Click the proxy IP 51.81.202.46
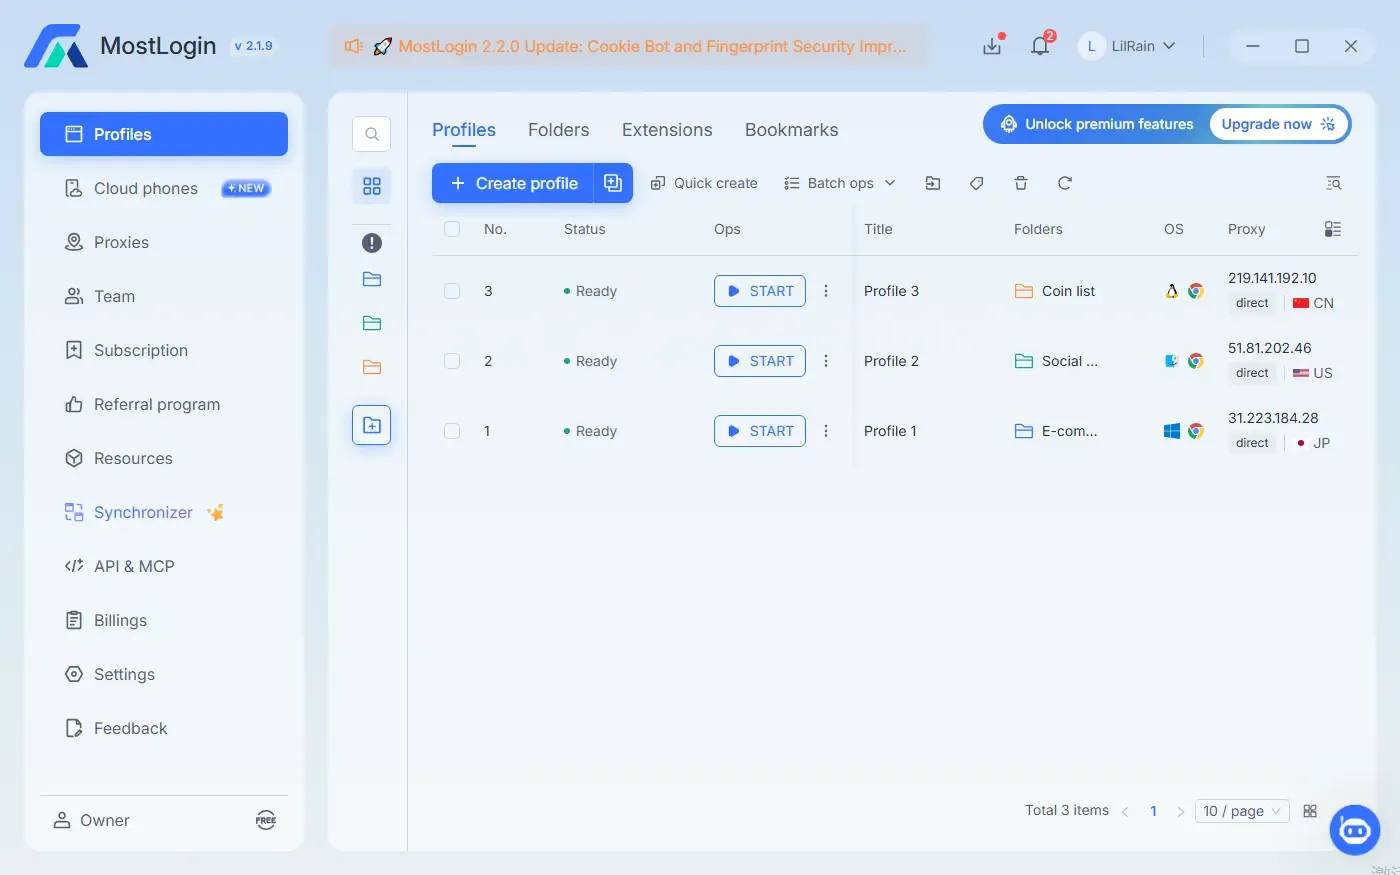 (1270, 348)
